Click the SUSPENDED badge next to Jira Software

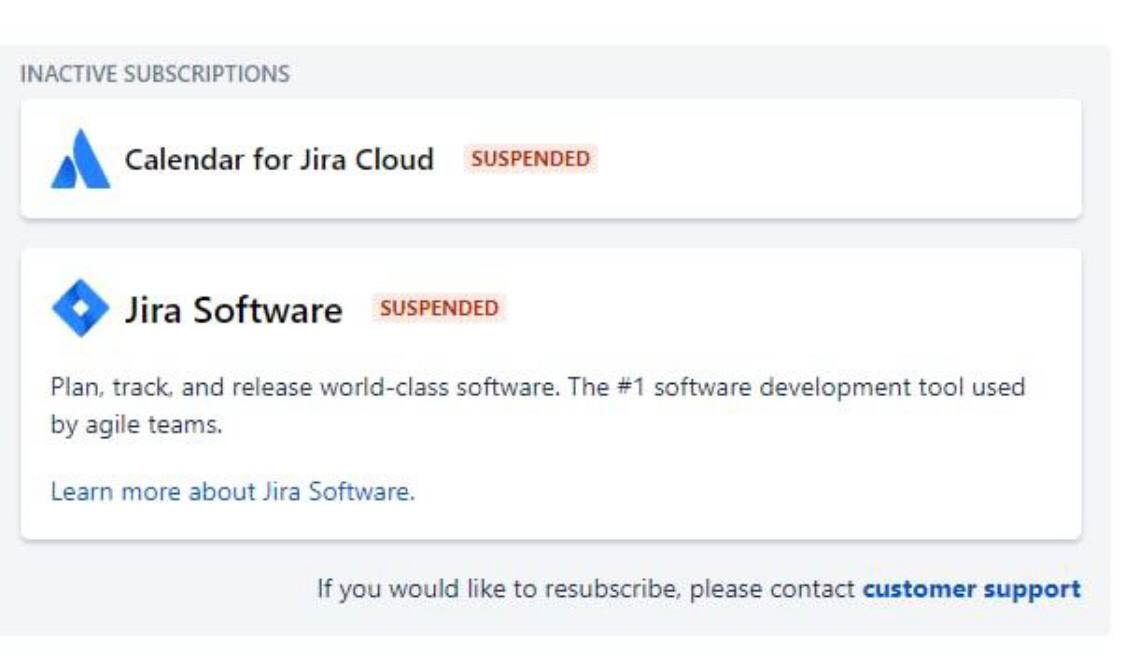[x=439, y=308]
